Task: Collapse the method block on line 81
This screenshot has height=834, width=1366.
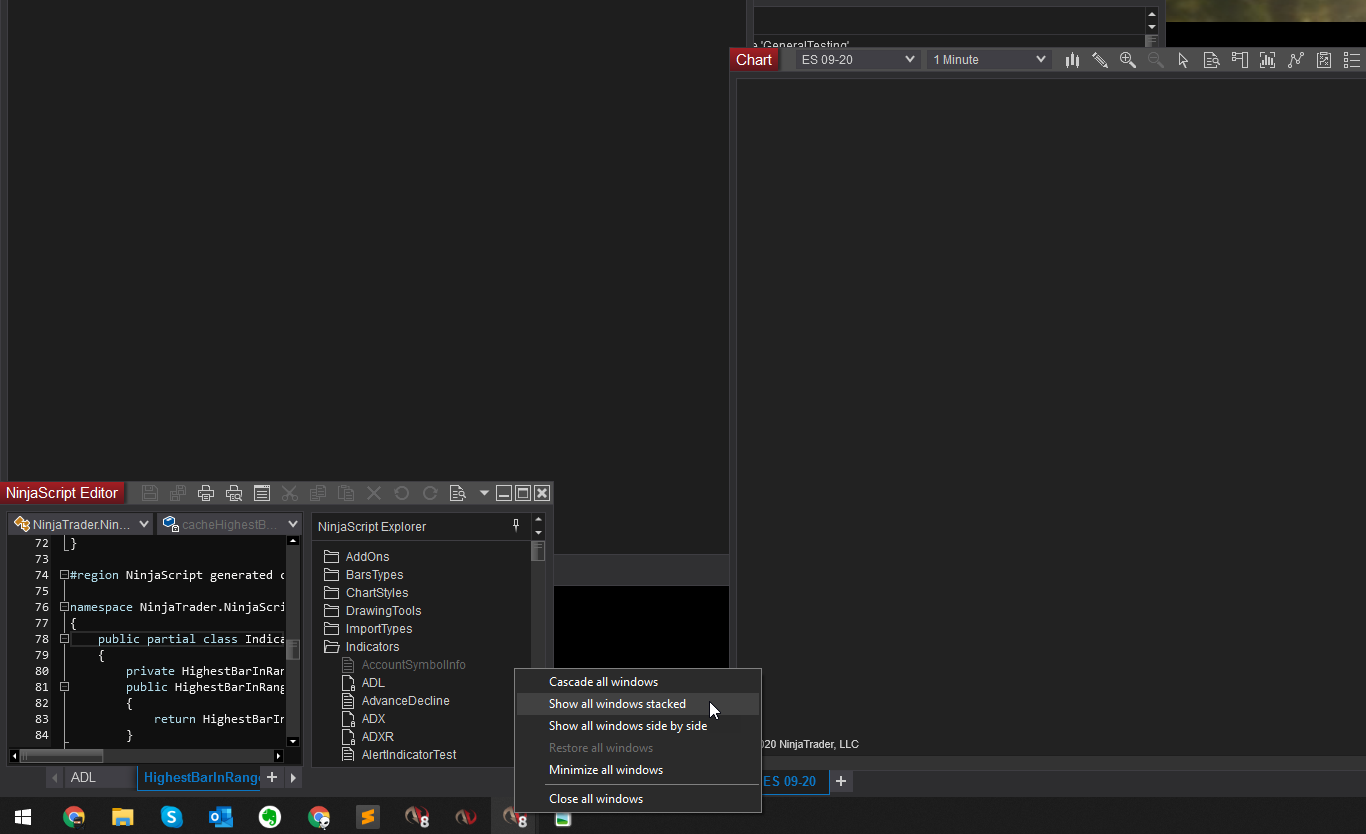Action: pos(64,687)
